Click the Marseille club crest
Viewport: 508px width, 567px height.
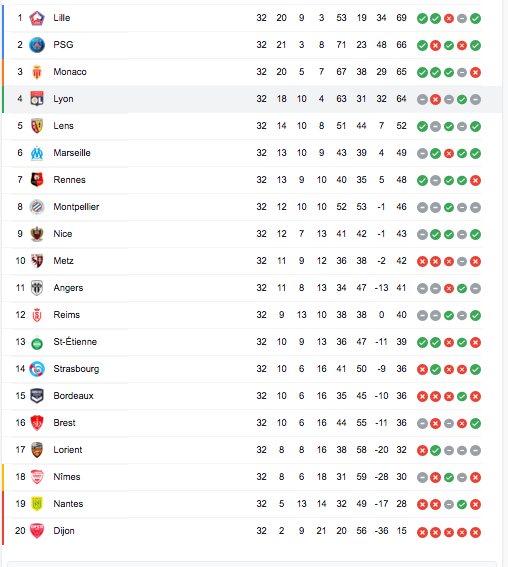[x=37, y=153]
